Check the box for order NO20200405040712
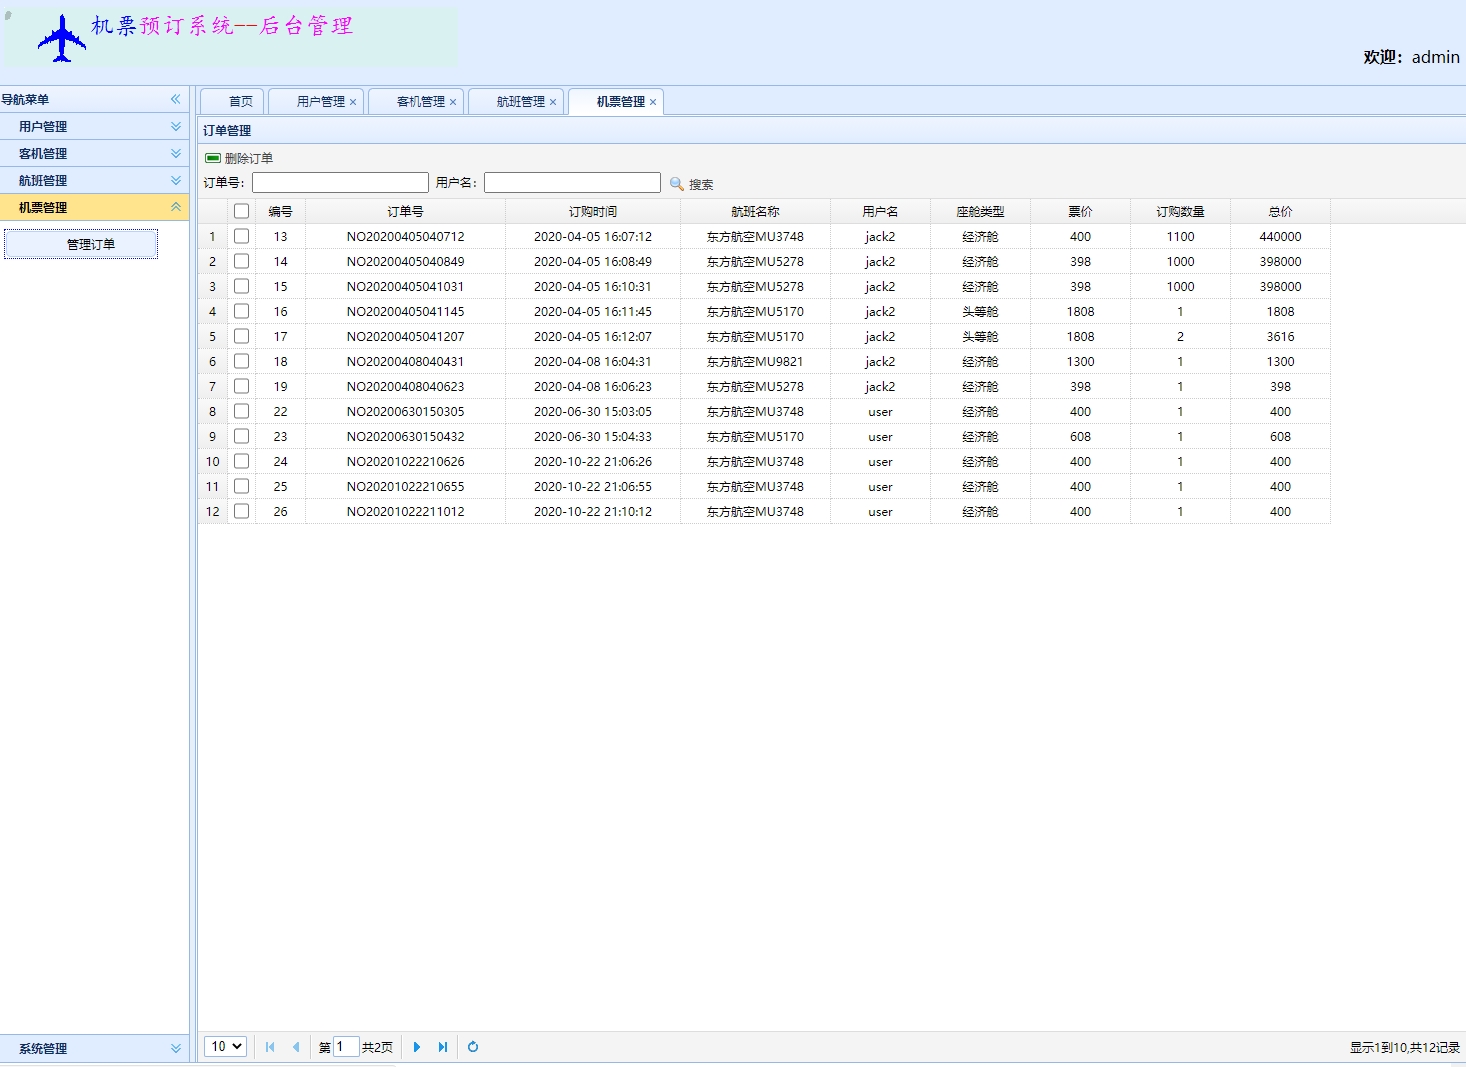Screen dimensions: 1466x1067 [x=241, y=236]
